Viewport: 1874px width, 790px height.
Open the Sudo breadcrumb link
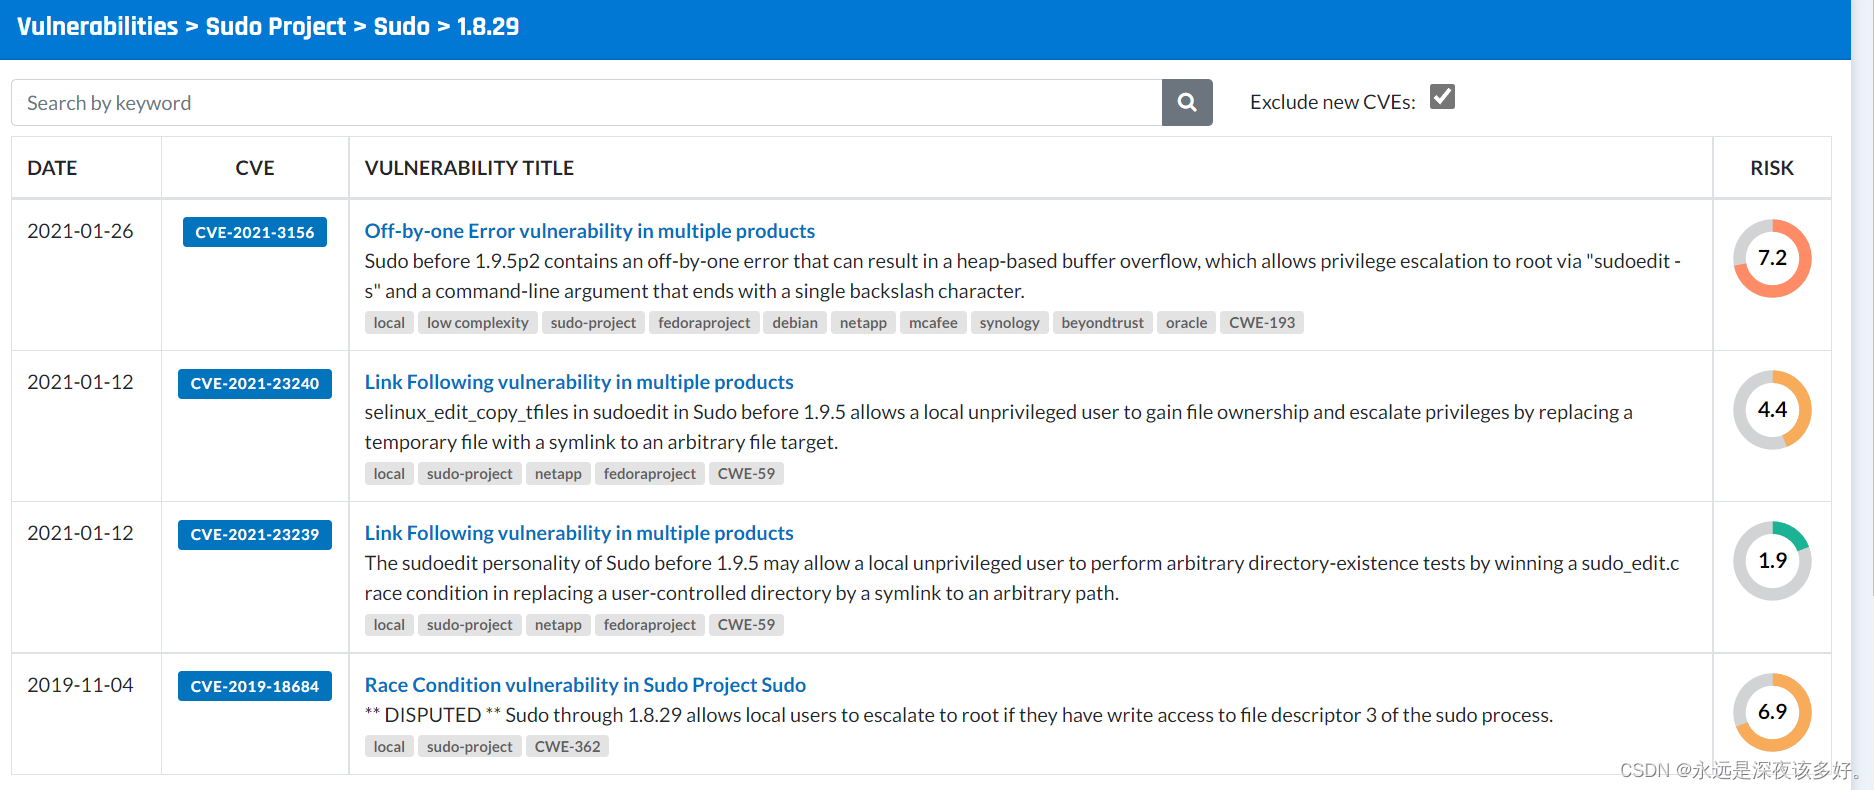coord(402,26)
